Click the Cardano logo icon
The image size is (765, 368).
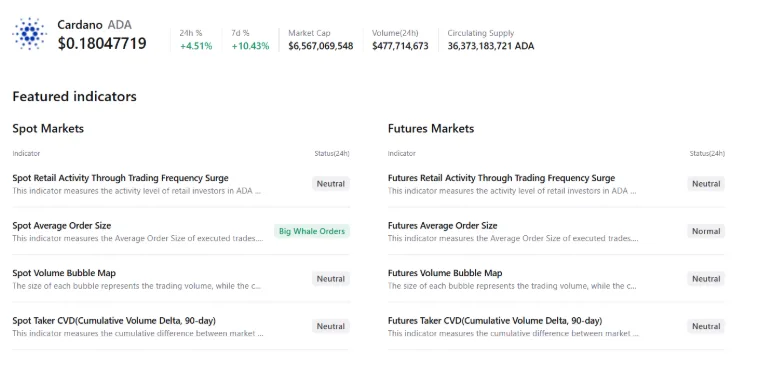click(x=29, y=34)
